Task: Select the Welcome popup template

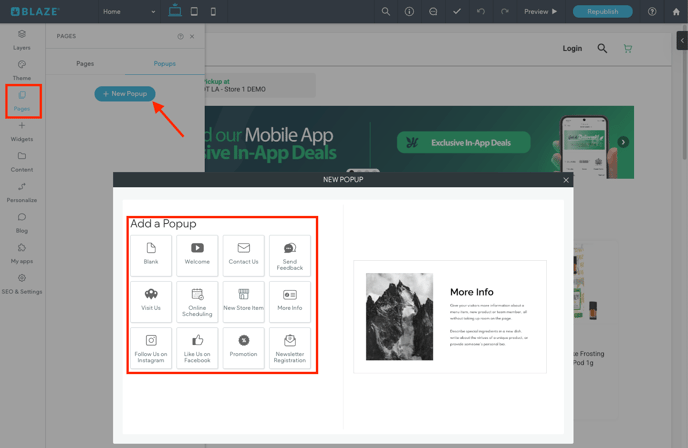Action: pos(197,254)
